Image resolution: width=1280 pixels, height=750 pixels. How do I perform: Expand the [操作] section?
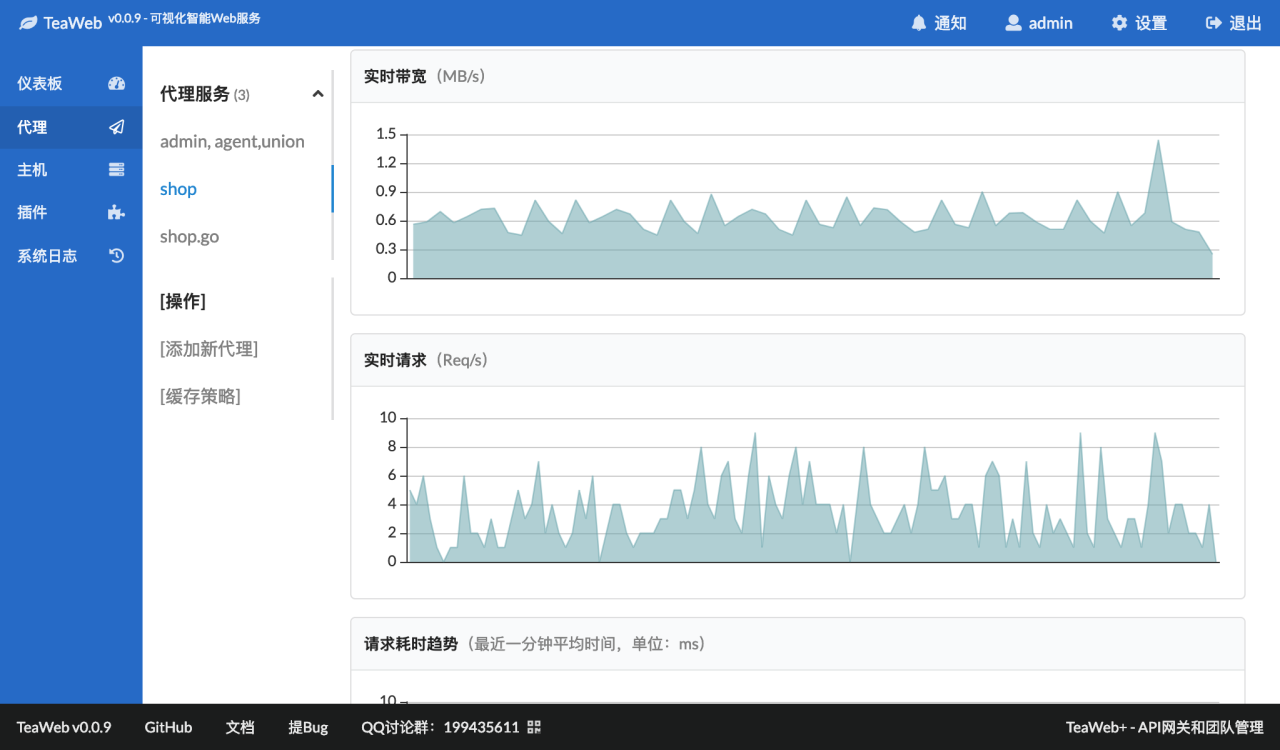[x=181, y=301]
